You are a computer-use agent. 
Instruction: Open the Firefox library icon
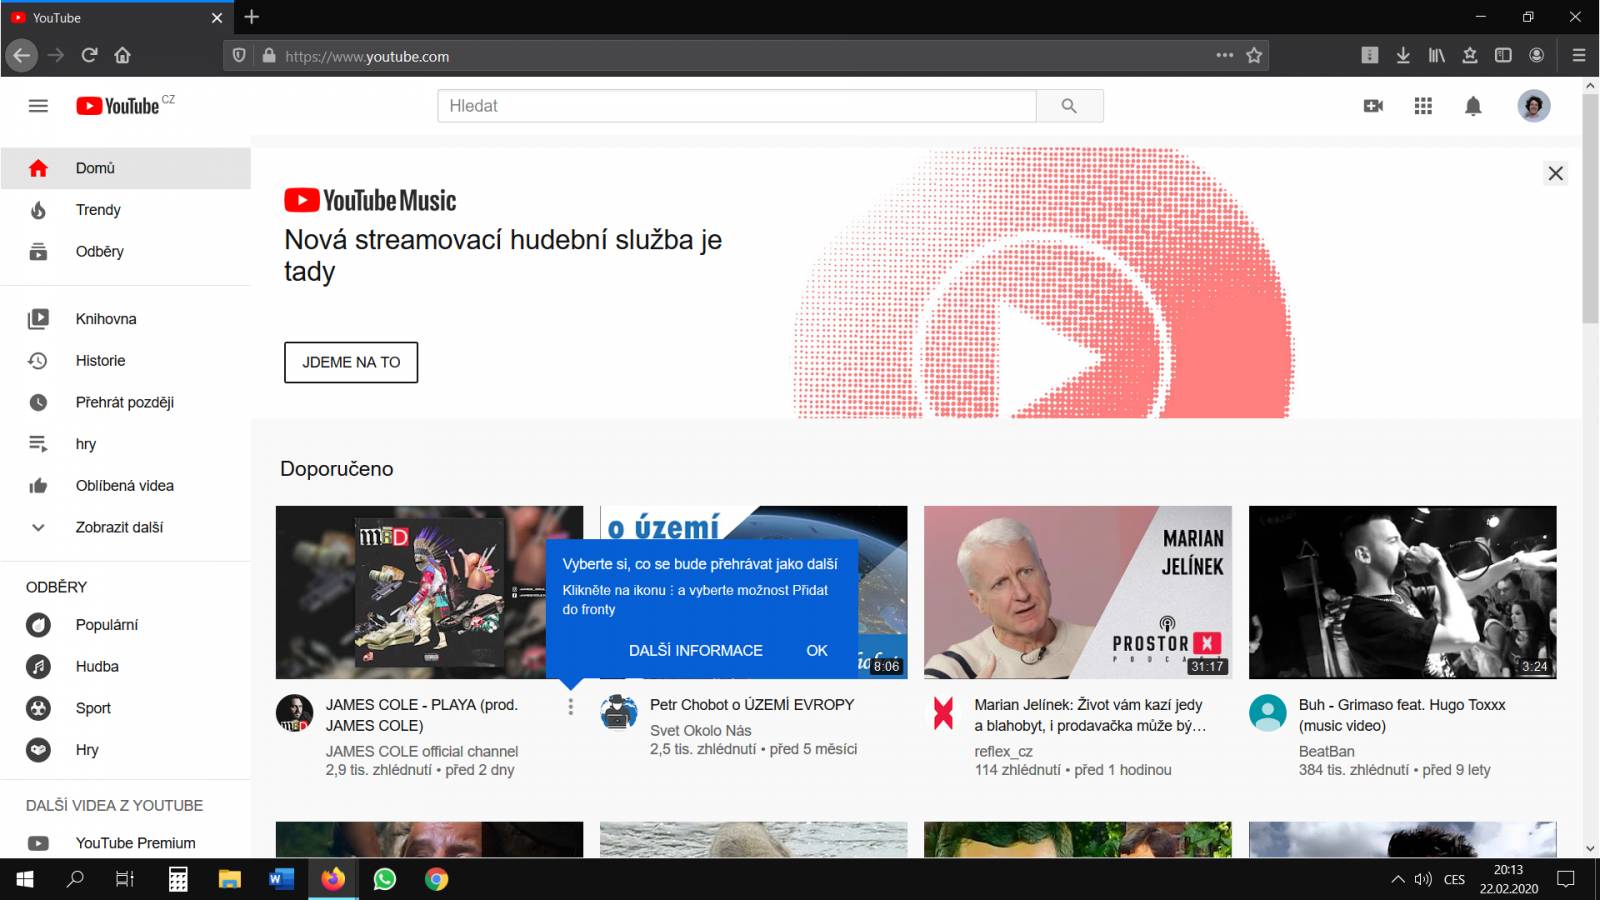click(1436, 55)
